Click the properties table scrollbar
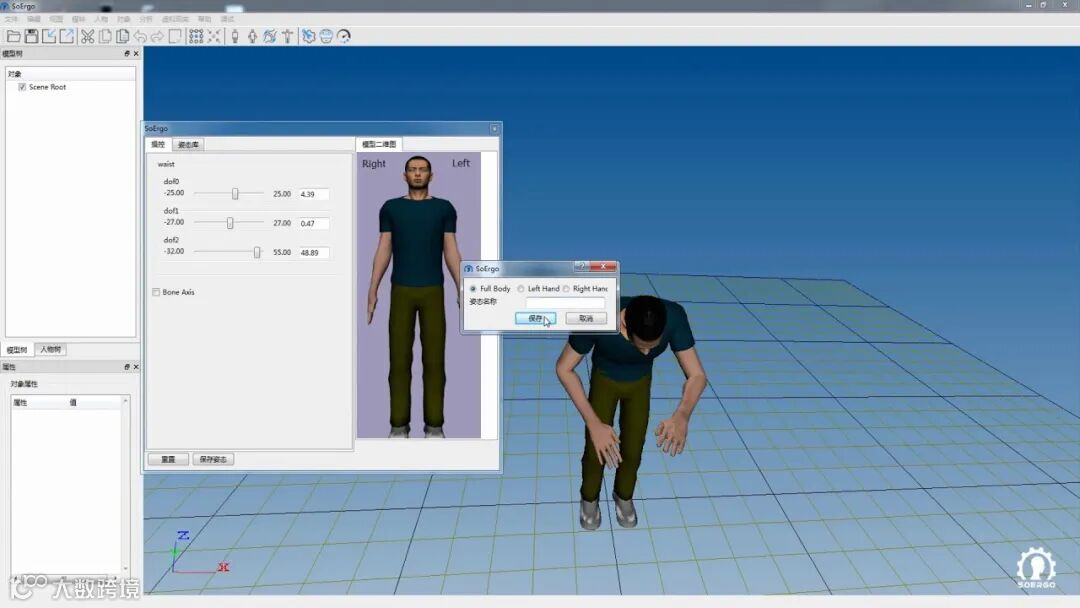The width and height of the screenshot is (1080, 608). click(125, 484)
